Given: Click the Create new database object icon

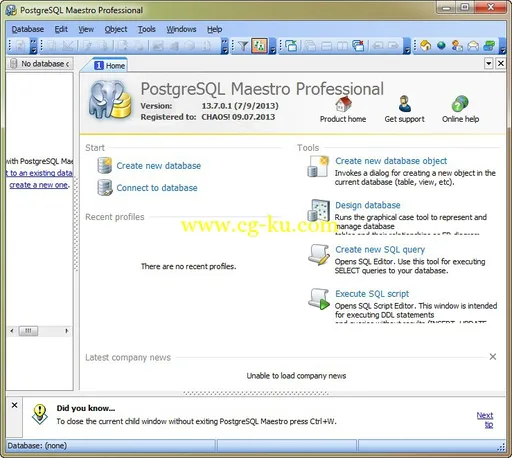Looking at the screenshot, I should (318, 166).
